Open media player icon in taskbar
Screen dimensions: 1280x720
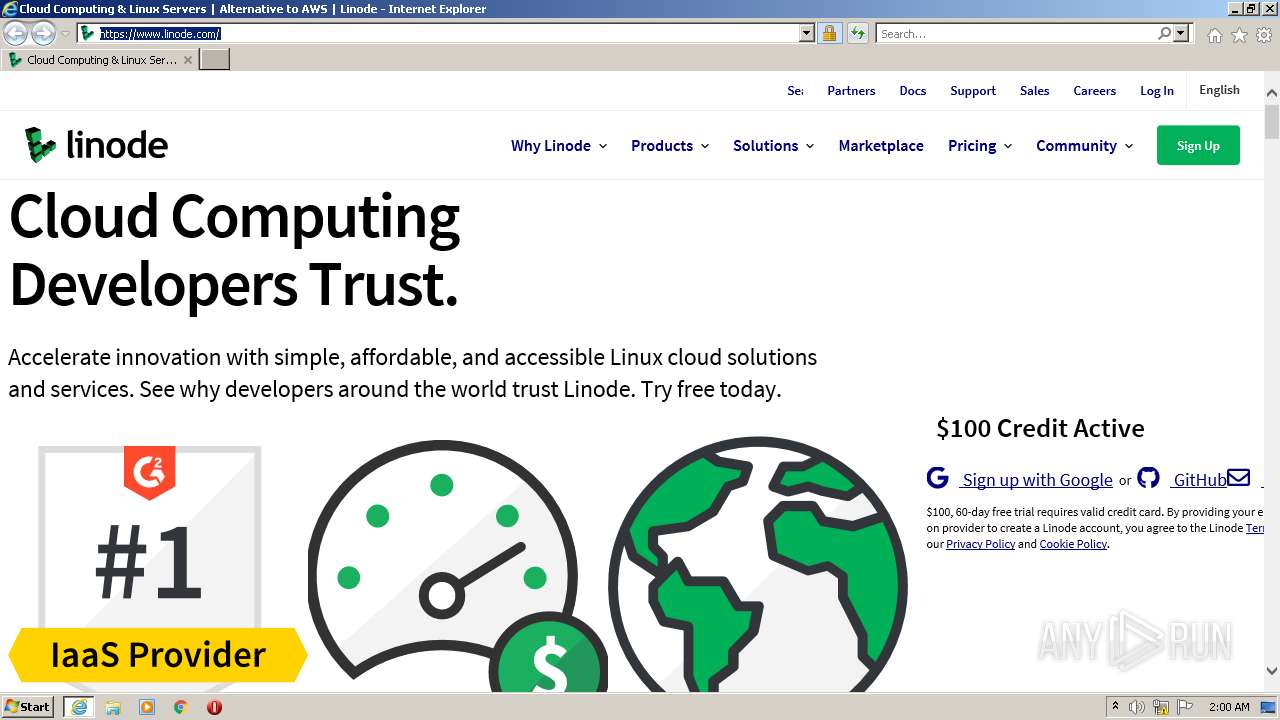(x=147, y=707)
